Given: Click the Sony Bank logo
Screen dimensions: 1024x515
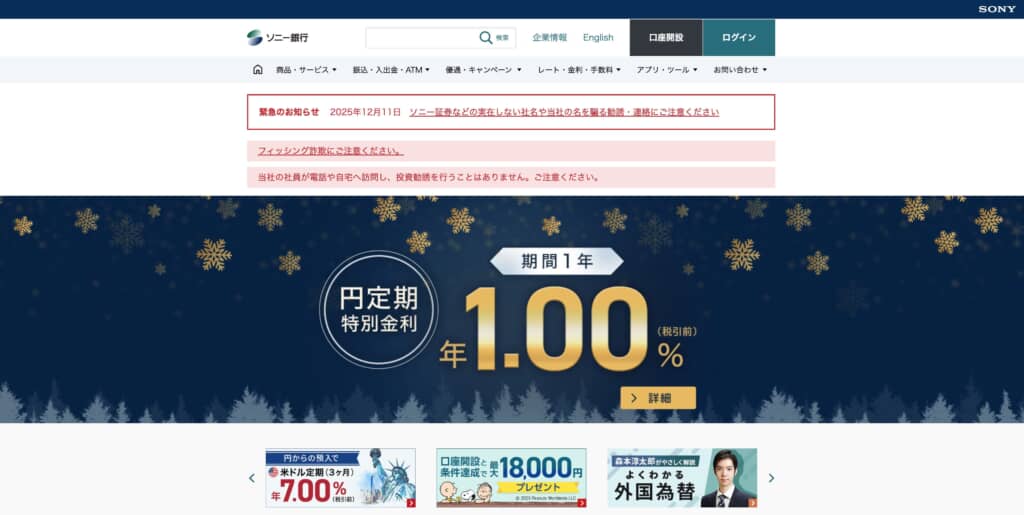Looking at the screenshot, I should point(278,38).
